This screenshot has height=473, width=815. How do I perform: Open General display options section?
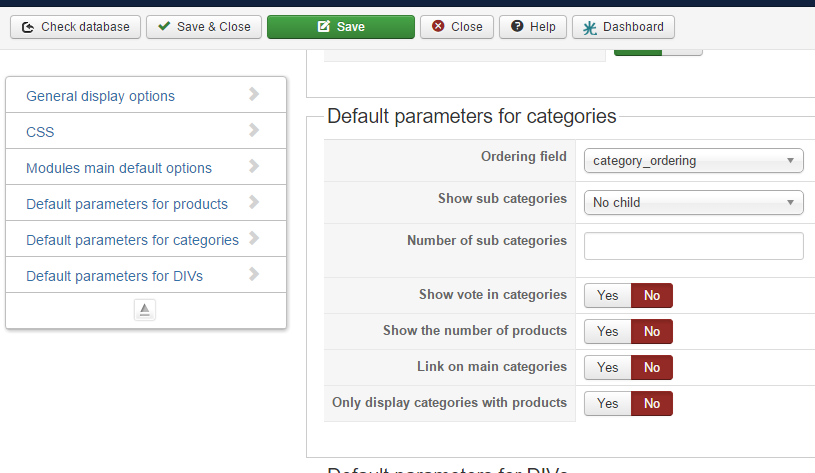[100, 96]
